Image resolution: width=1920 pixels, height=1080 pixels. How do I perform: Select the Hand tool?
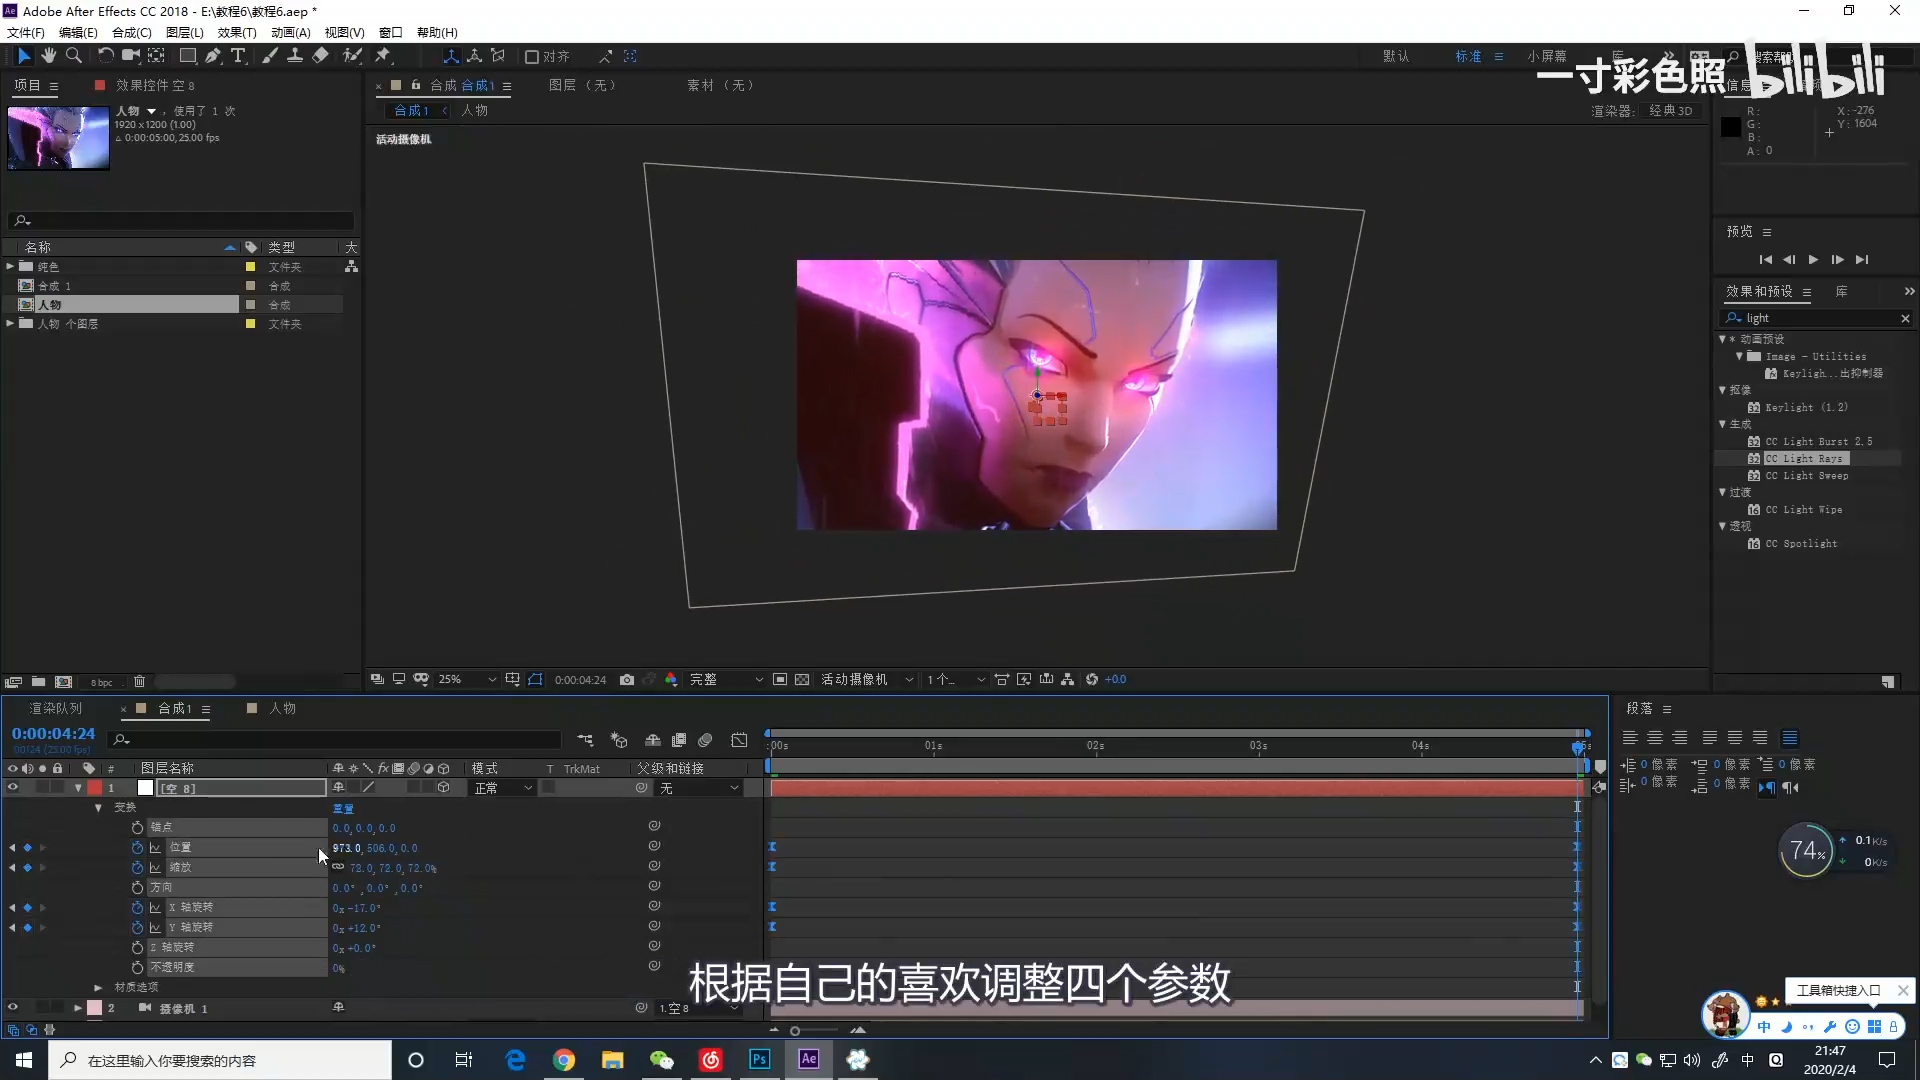tap(48, 56)
